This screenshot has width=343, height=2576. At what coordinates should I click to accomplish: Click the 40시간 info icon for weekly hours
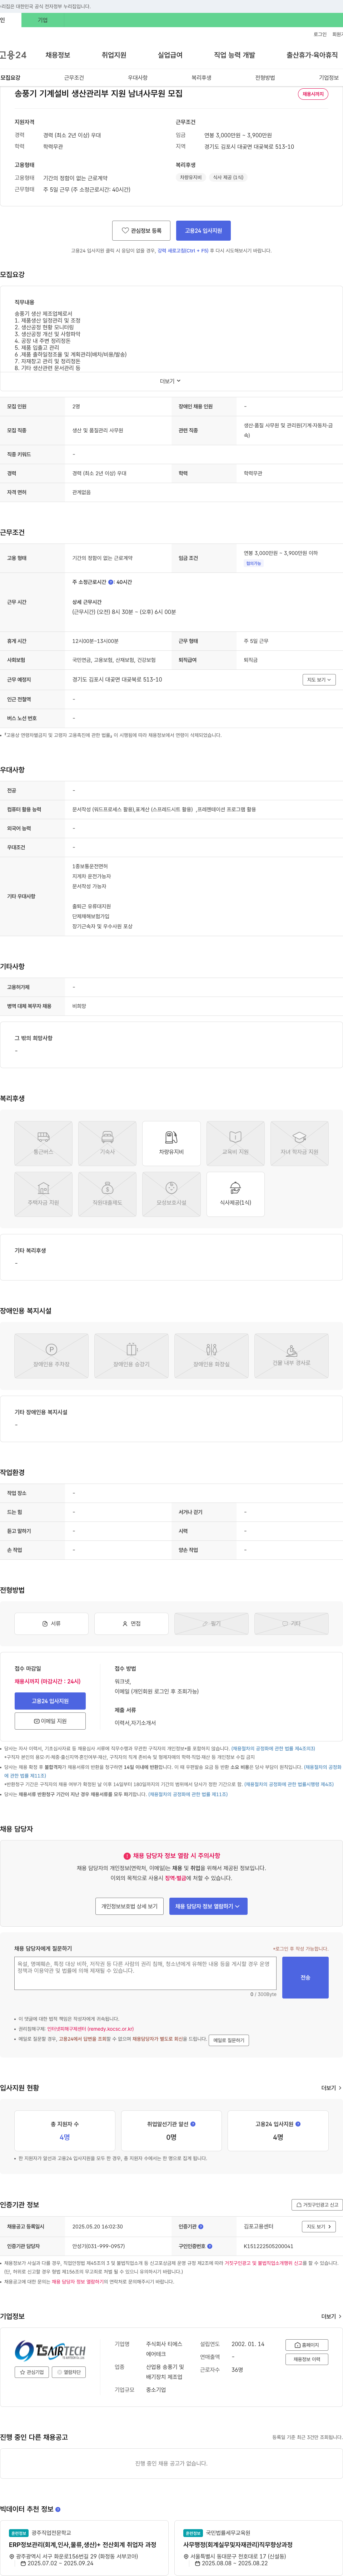tap(111, 582)
